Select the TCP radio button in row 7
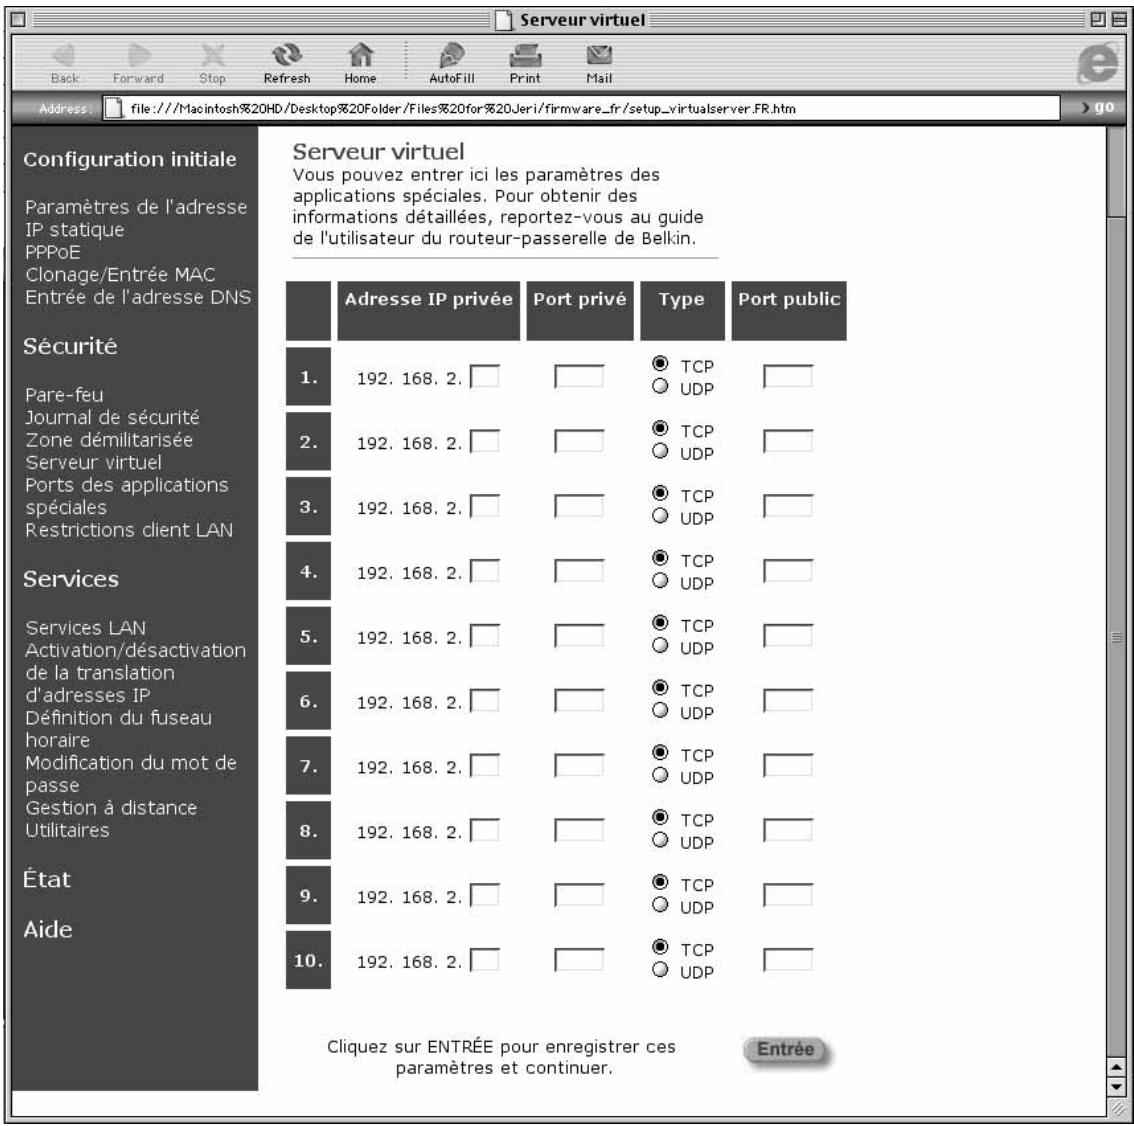 (660, 752)
